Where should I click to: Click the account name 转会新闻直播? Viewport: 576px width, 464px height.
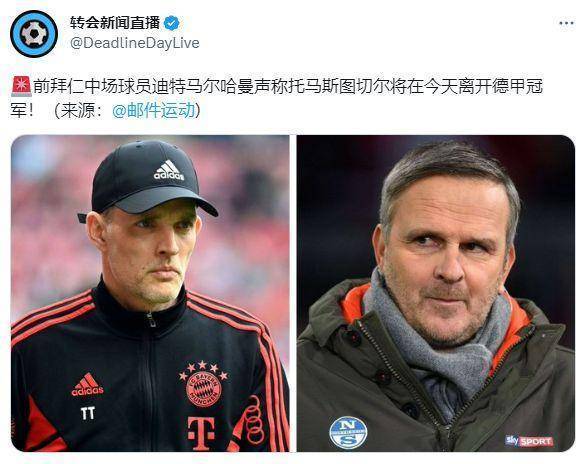(115, 23)
